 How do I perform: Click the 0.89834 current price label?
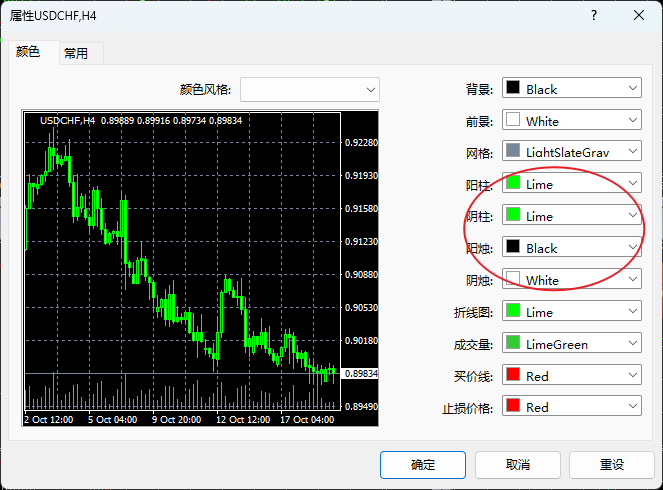pyautogui.click(x=360, y=374)
